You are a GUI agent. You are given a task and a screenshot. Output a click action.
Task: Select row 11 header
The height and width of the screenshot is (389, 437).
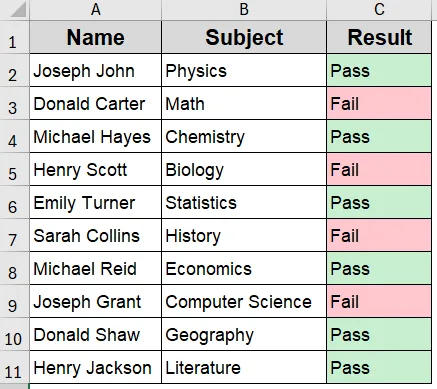pos(15,367)
